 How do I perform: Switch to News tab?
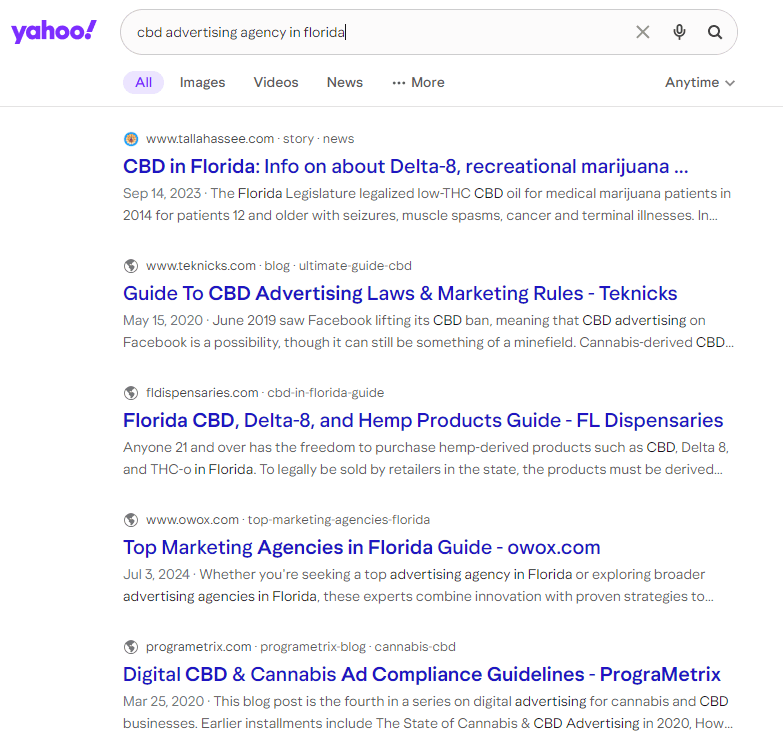[345, 82]
